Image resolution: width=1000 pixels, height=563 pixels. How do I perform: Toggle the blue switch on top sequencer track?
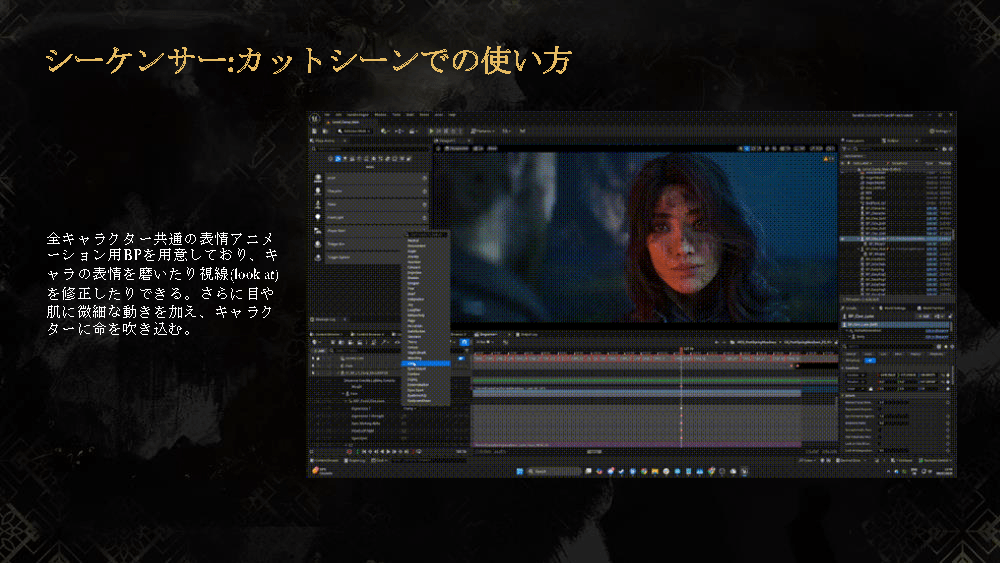click(x=460, y=358)
